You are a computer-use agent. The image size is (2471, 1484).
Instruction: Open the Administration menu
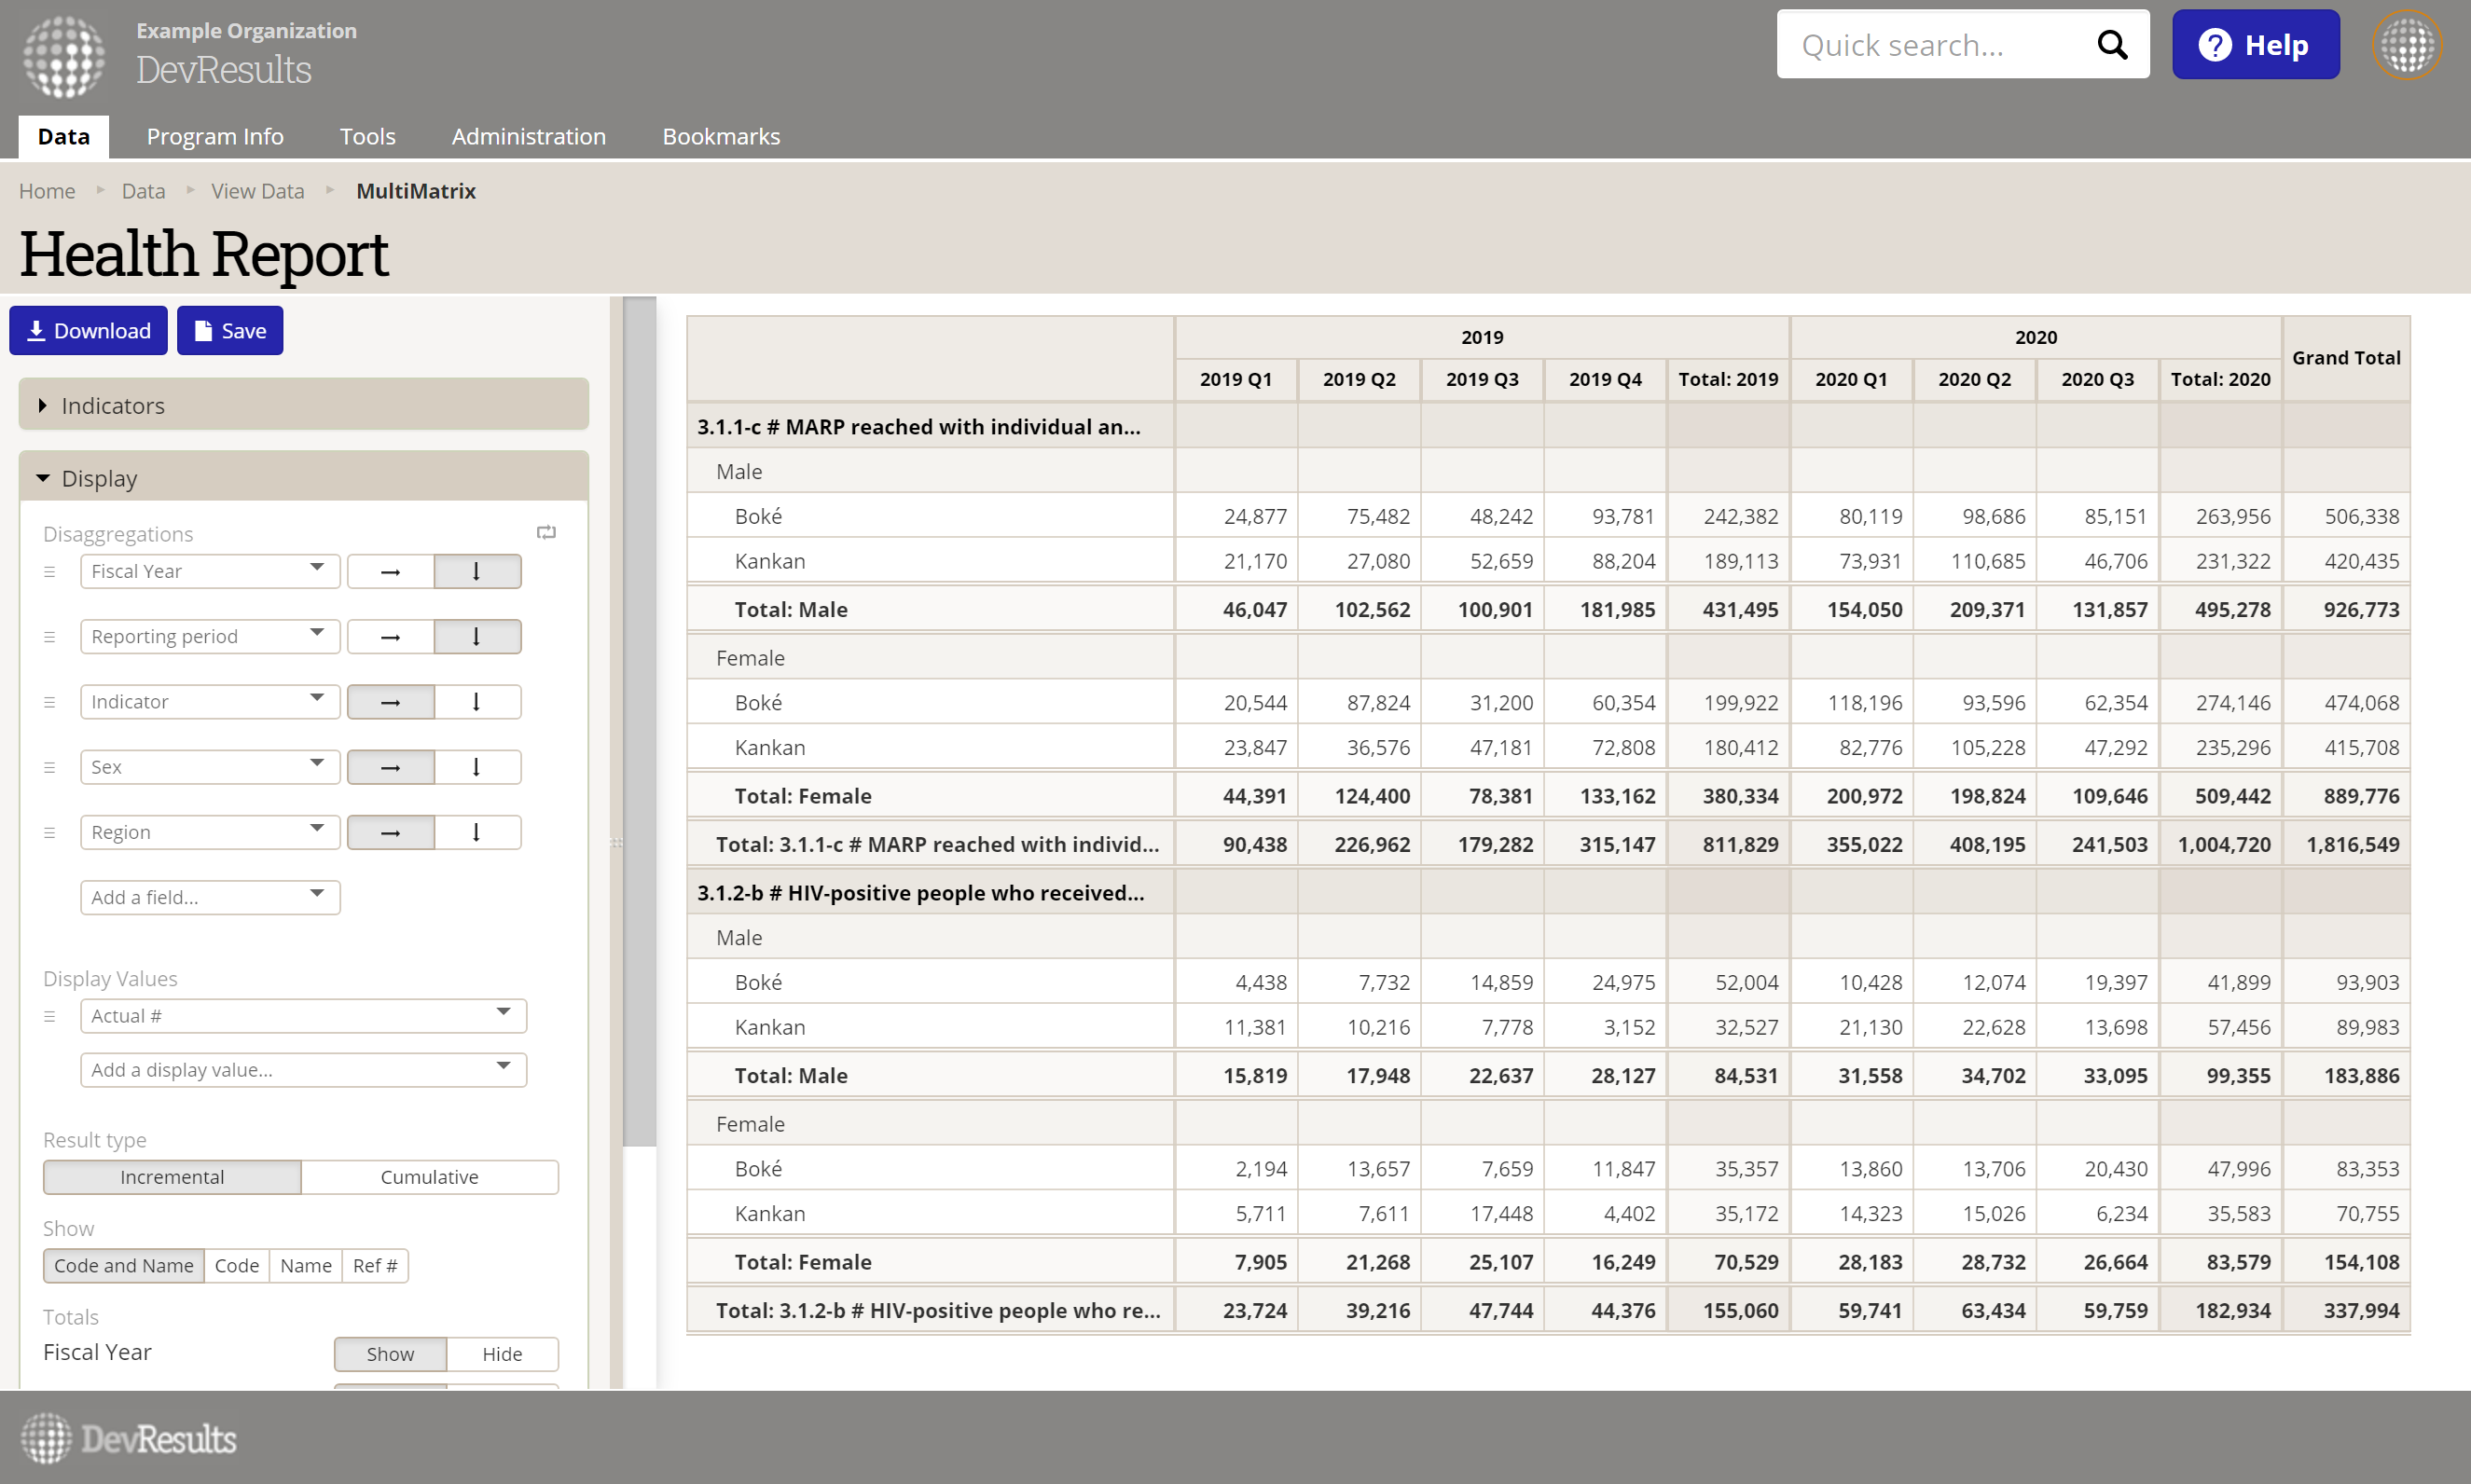pos(528,136)
